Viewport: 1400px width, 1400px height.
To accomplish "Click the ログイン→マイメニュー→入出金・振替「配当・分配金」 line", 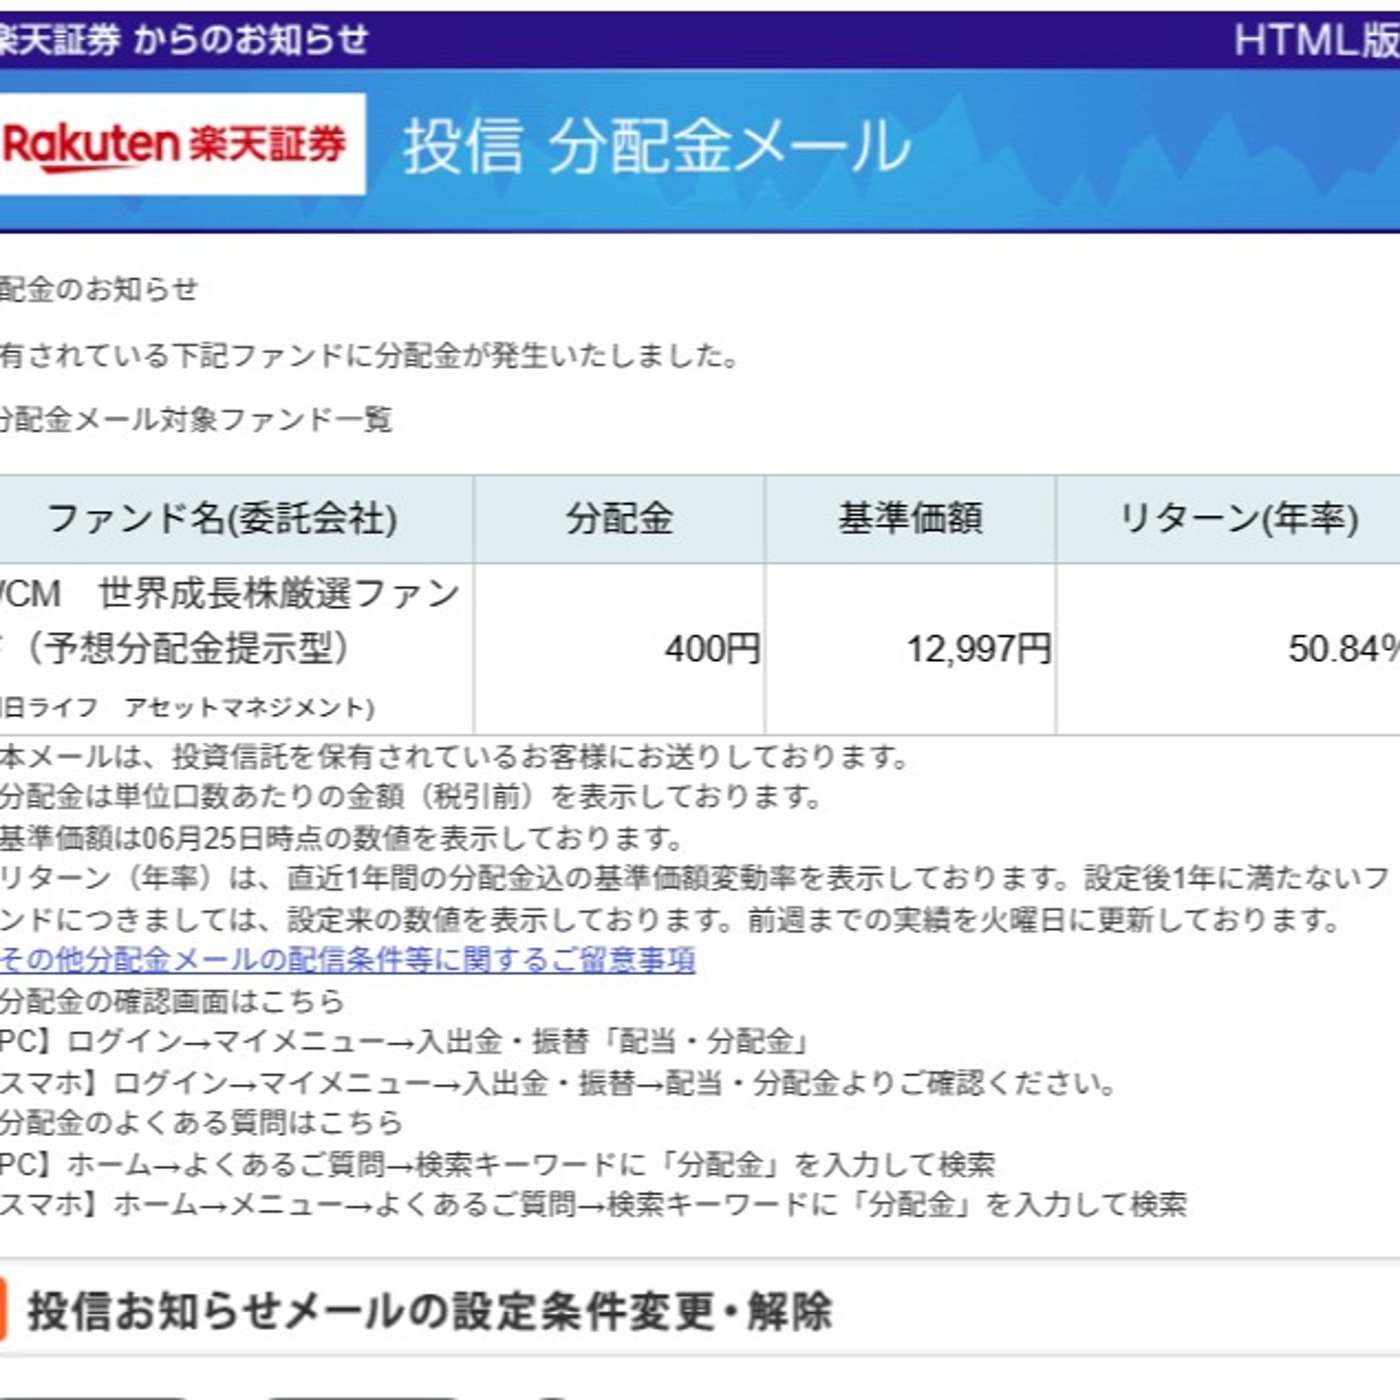I will [404, 1042].
